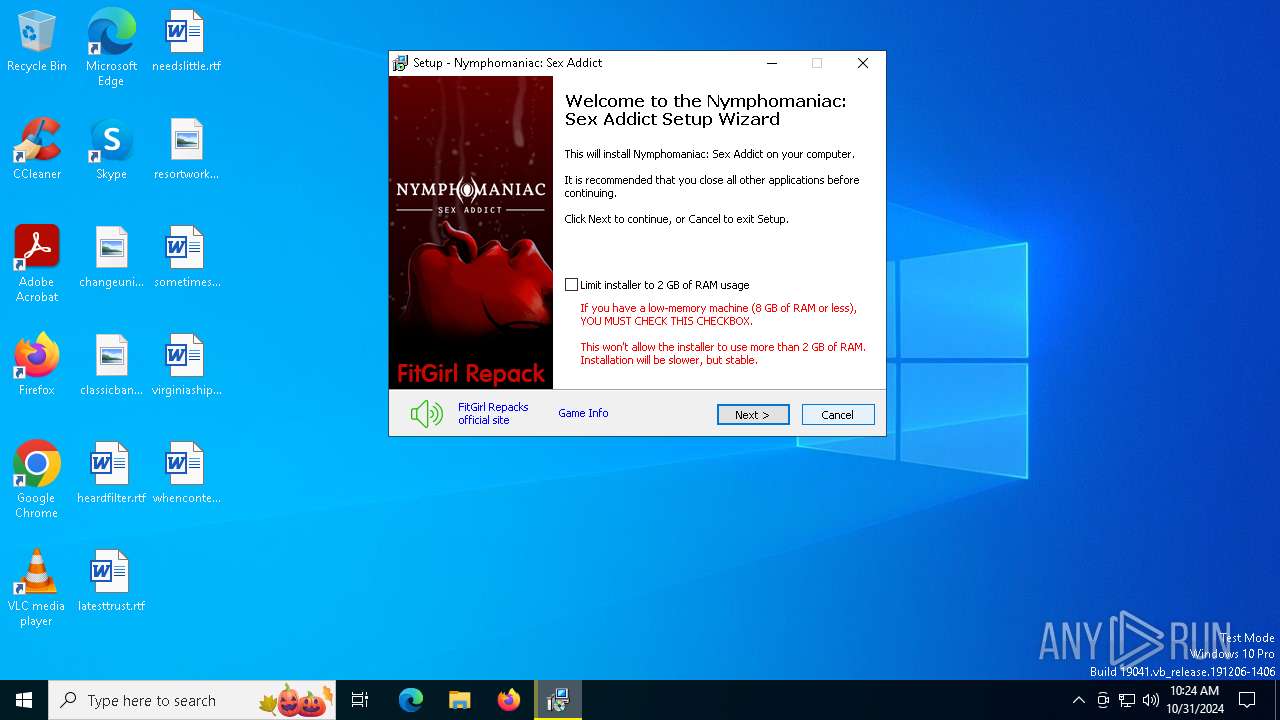Select heardfilter.rtf desktop file
The height and width of the screenshot is (720, 1280).
tap(111, 473)
